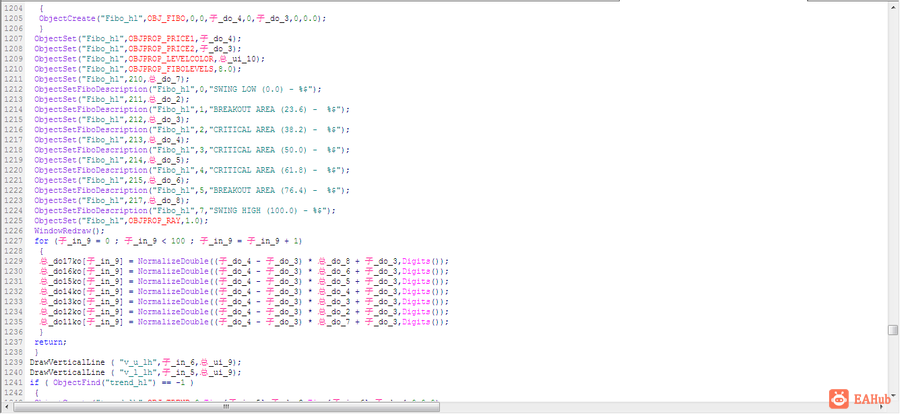The width and height of the screenshot is (900, 414).
Task: Click OBJPROP_FIBOLEVELS on line 1210
Action: (172, 69)
